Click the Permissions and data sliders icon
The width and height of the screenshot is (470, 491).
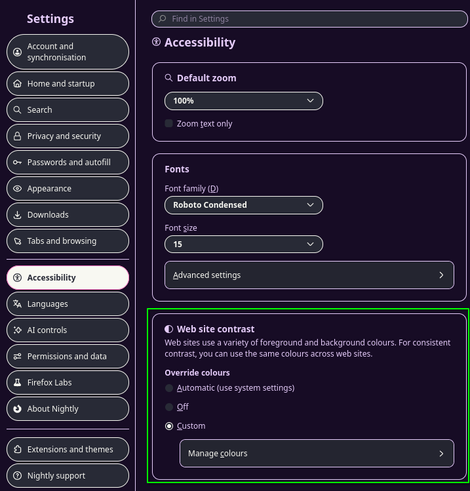(17, 356)
